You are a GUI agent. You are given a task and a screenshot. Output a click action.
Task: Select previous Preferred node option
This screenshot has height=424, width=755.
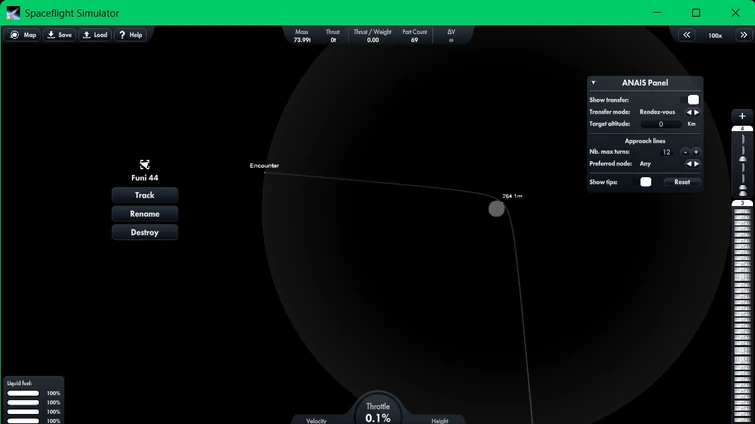tap(689, 164)
